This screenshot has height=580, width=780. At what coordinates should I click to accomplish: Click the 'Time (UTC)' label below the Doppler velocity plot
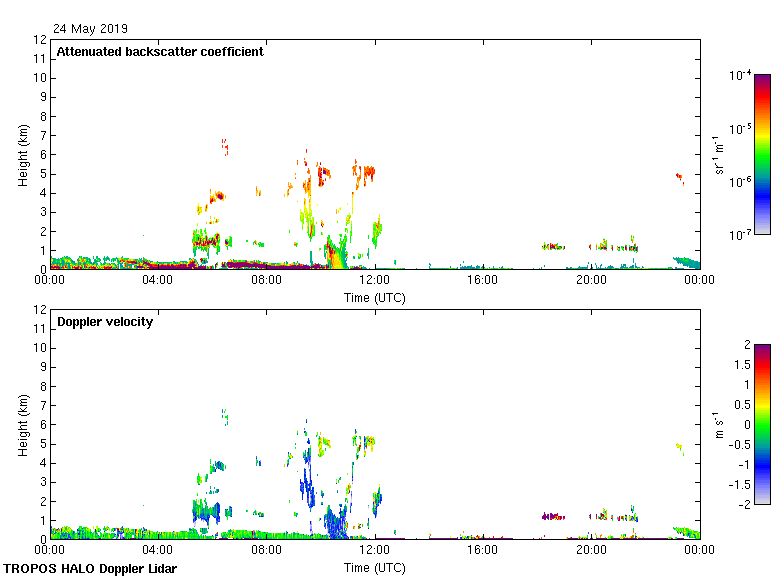click(375, 567)
